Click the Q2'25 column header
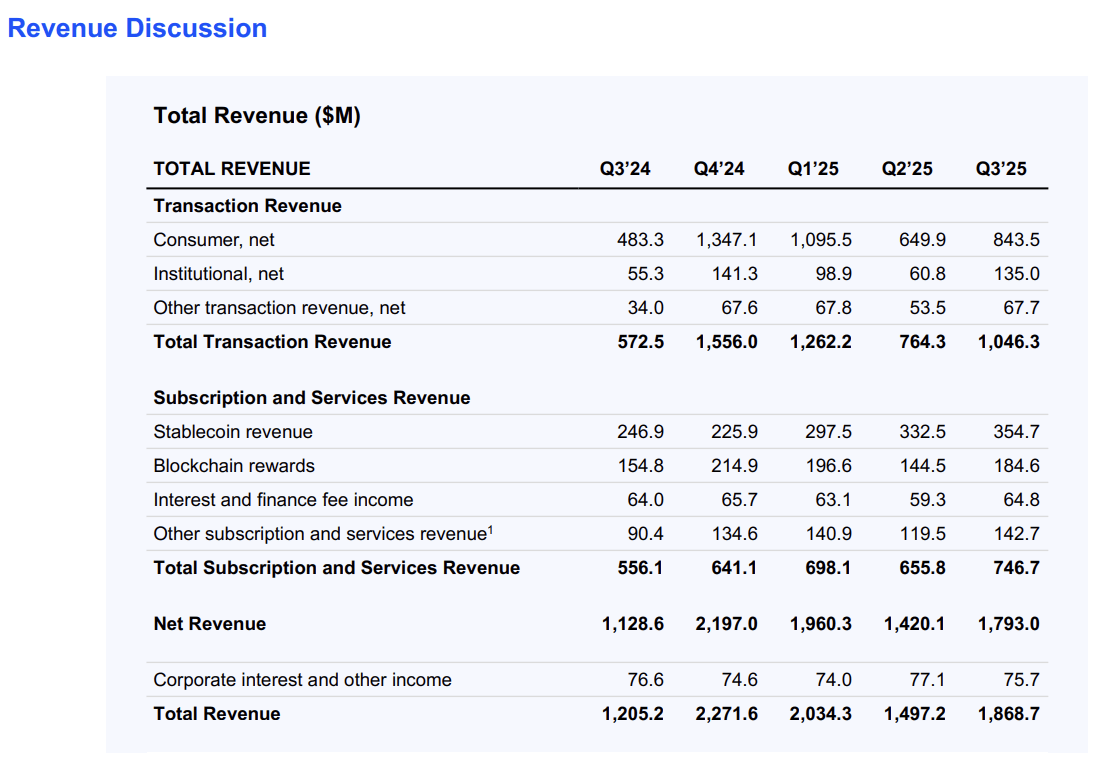This screenshot has height=782, width=1100. 907,169
